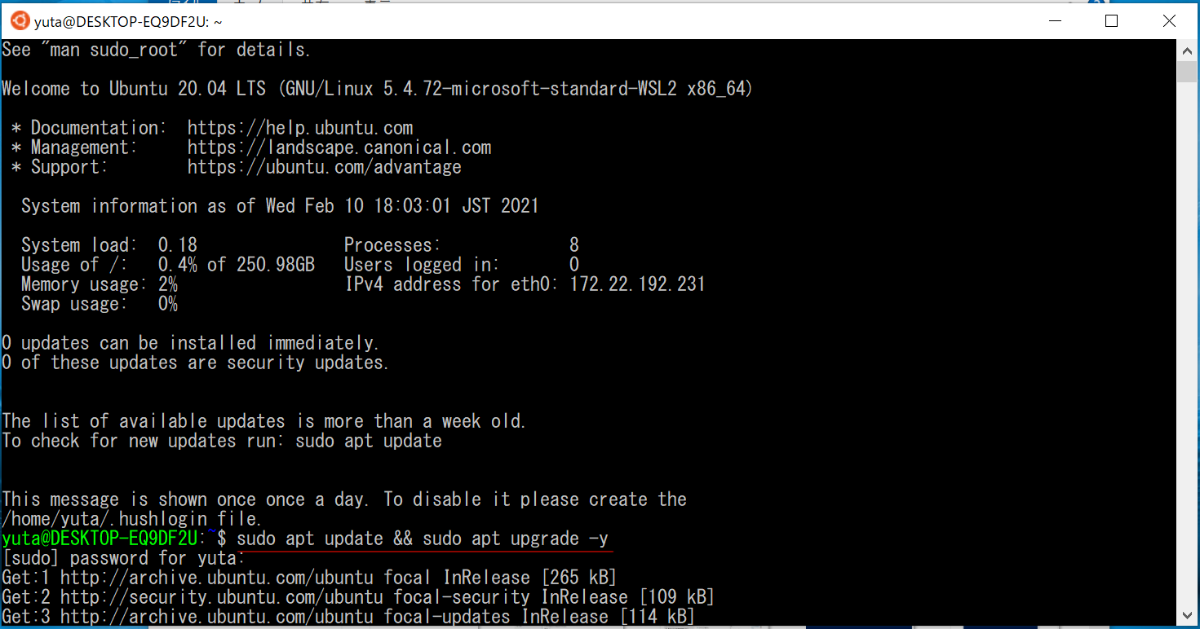Click 'This message is shown once once a day' line
The width and height of the screenshot is (1200, 629).
[344, 499]
